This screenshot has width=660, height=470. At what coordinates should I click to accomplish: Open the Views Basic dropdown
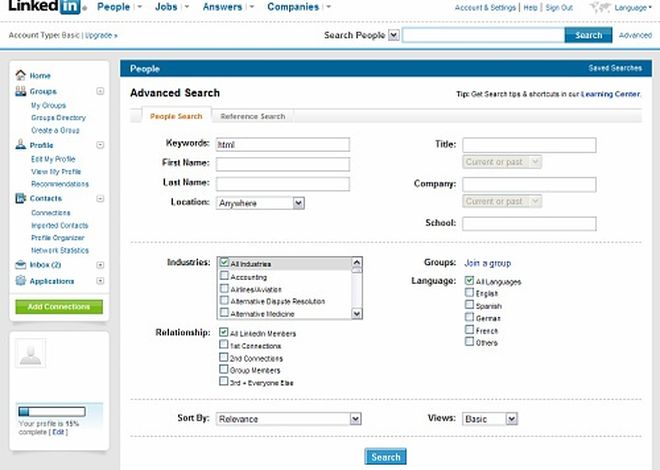[490, 419]
